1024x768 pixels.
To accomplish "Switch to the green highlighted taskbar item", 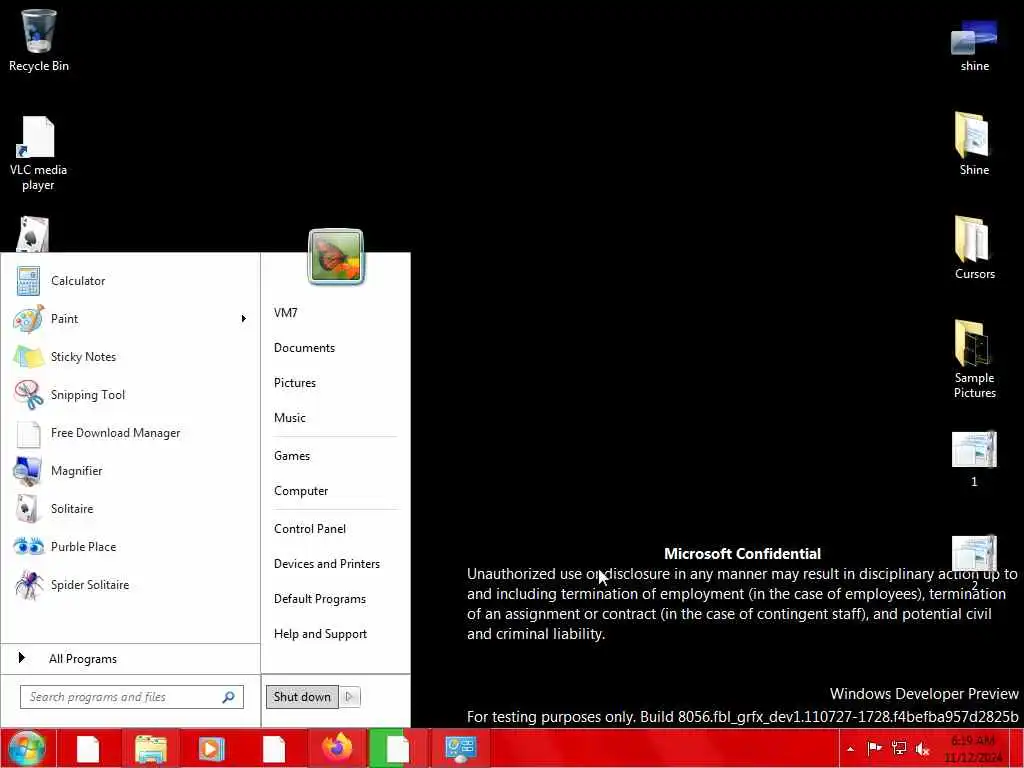I will [x=397, y=749].
